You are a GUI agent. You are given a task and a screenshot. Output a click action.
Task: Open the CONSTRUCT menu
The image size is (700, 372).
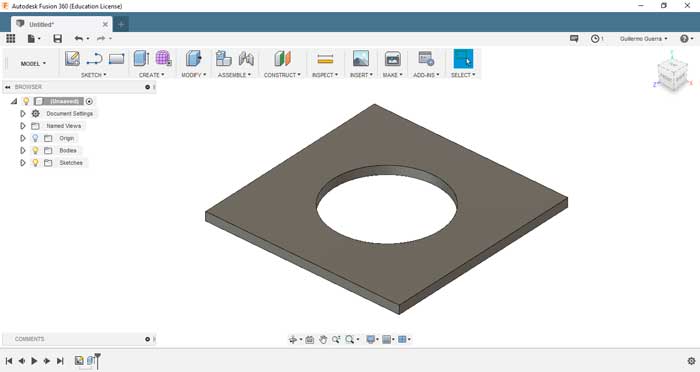point(282,75)
